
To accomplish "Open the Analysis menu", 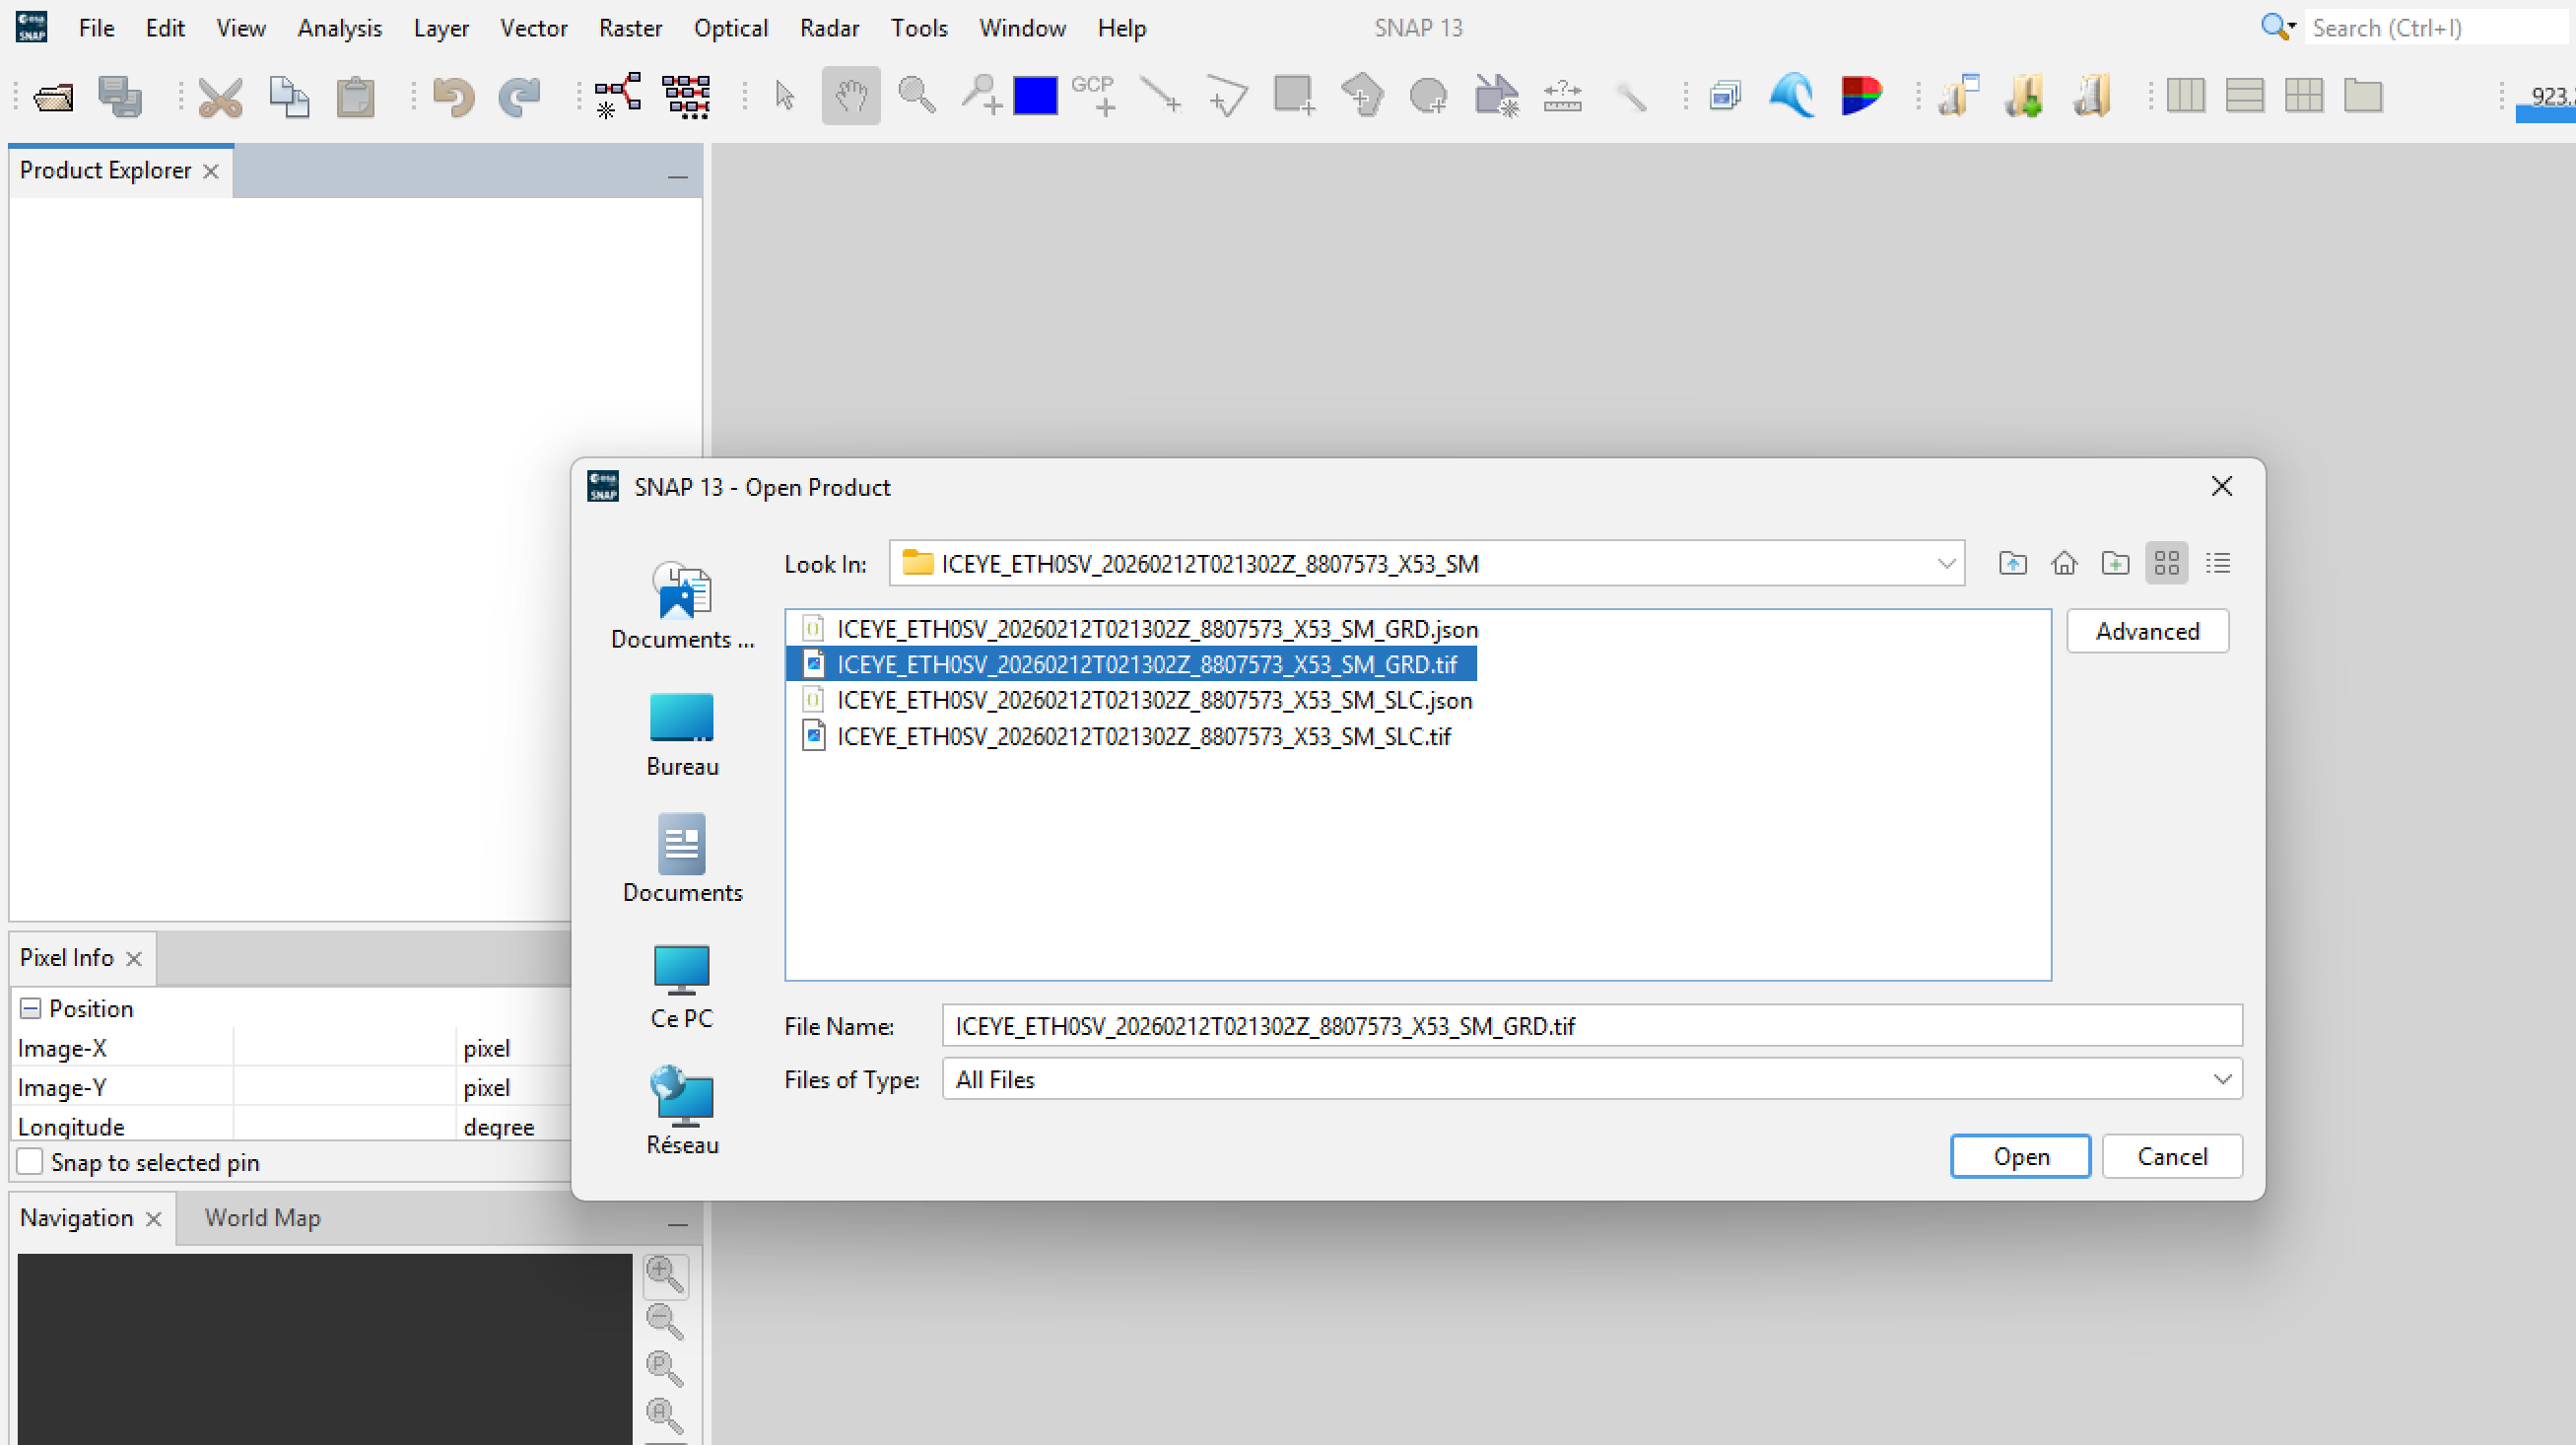I will click(340, 28).
